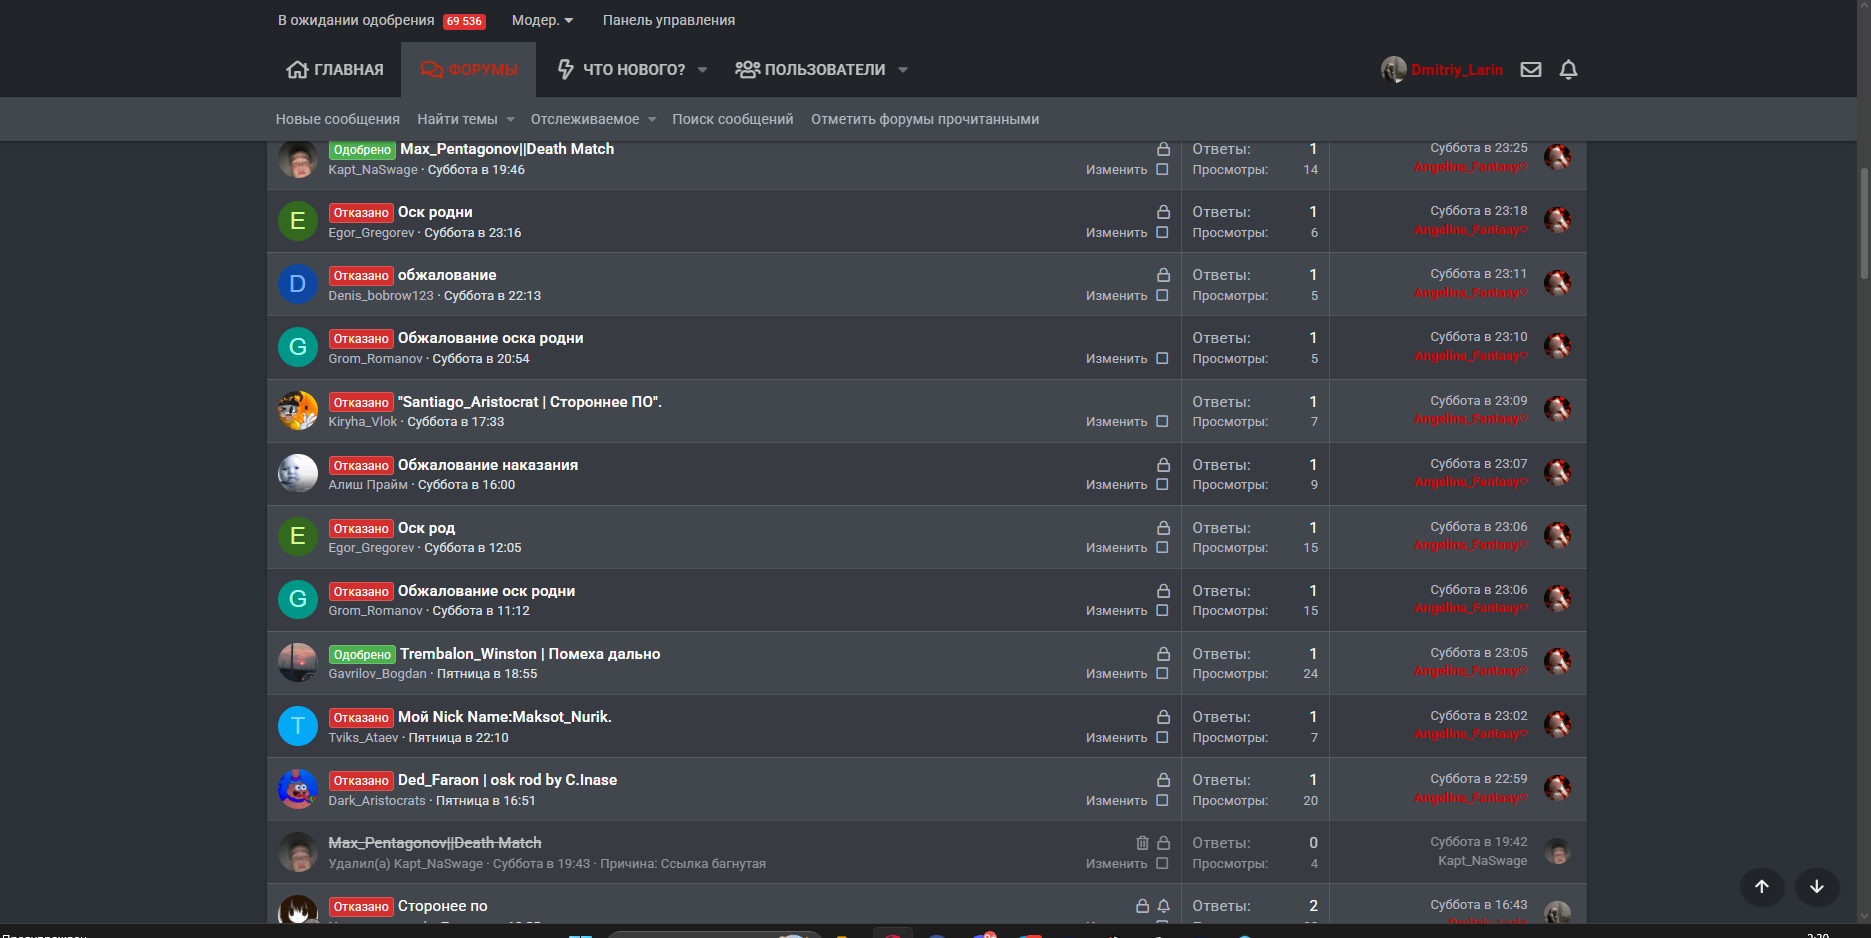
Task: Check the box for Trembalon_Winston thread
Action: point(1162,674)
